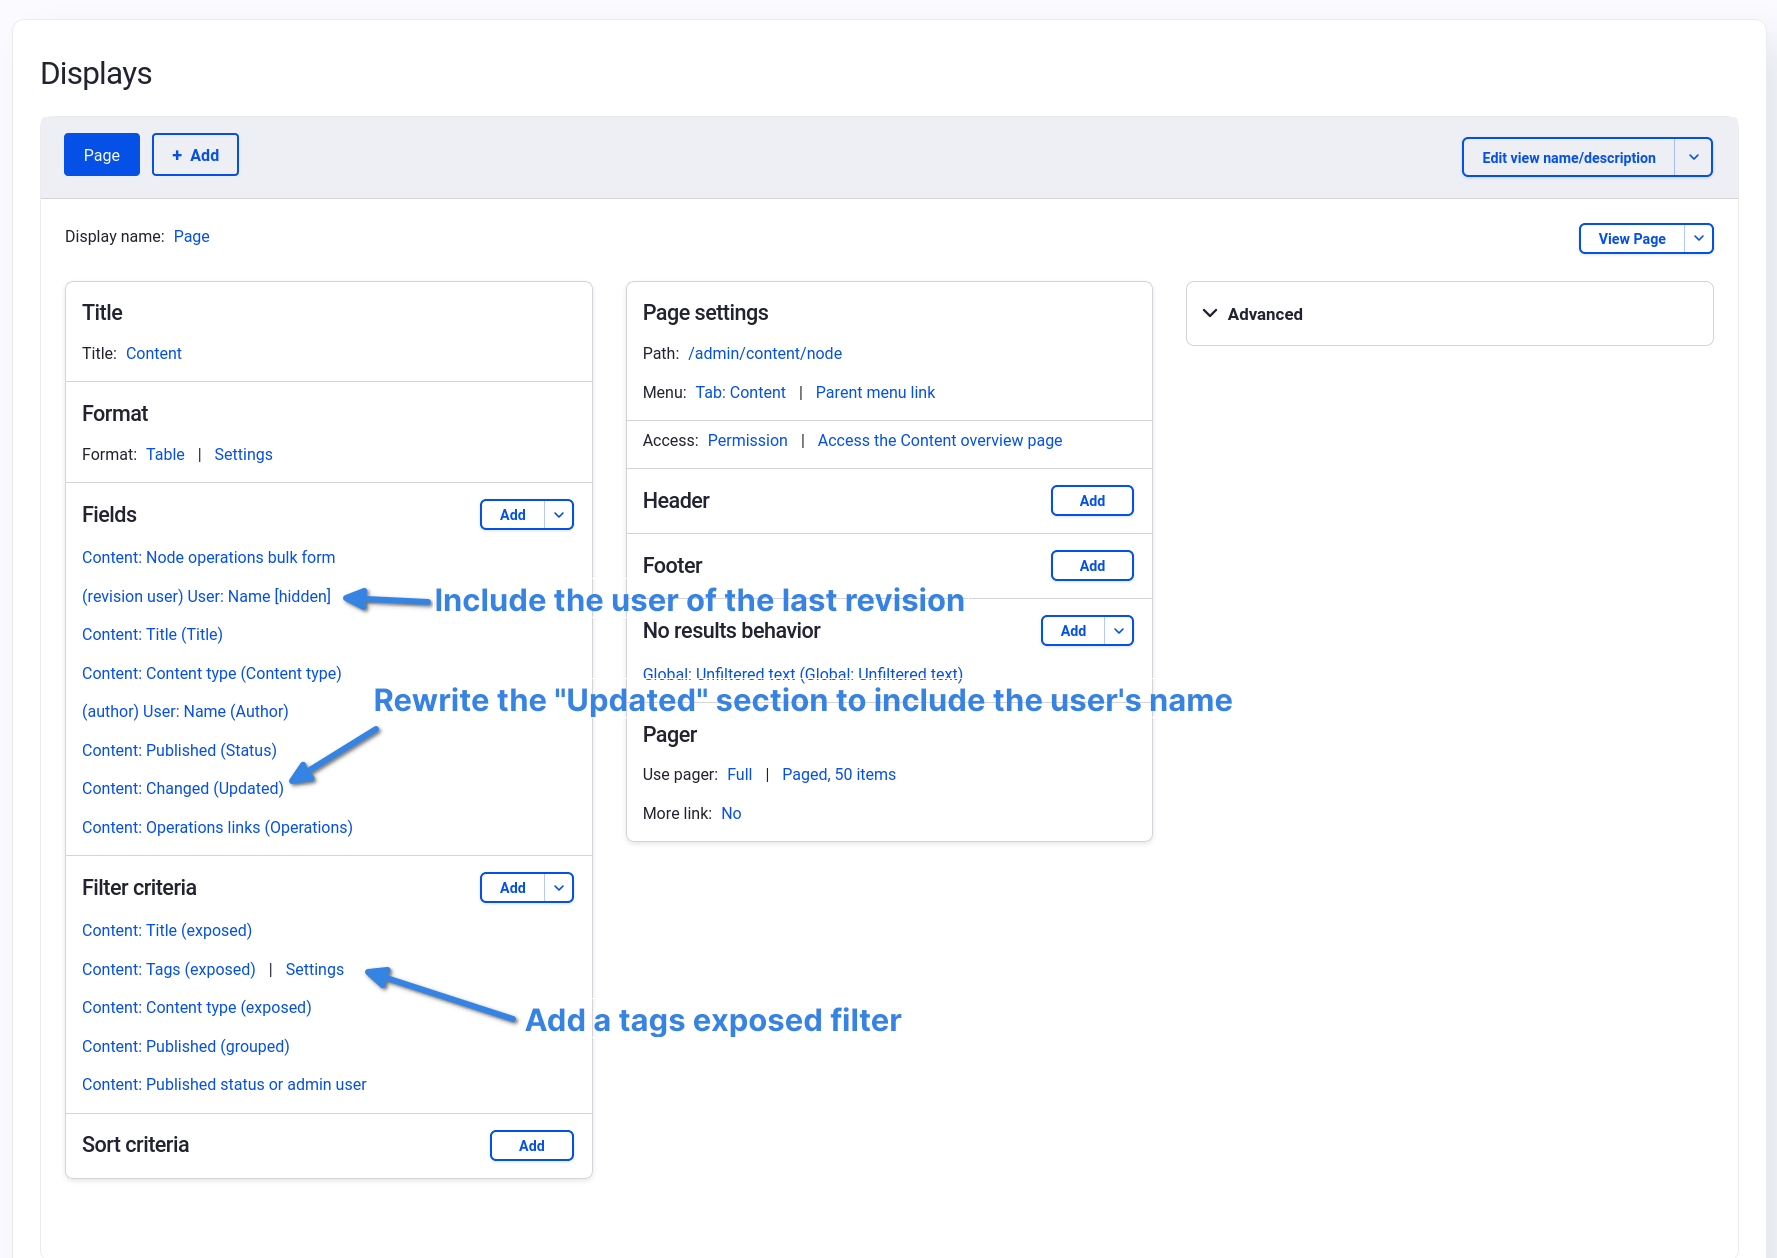The height and width of the screenshot is (1258, 1777).
Task: Click the Content: Changed (Updated) field
Action: [x=183, y=789]
